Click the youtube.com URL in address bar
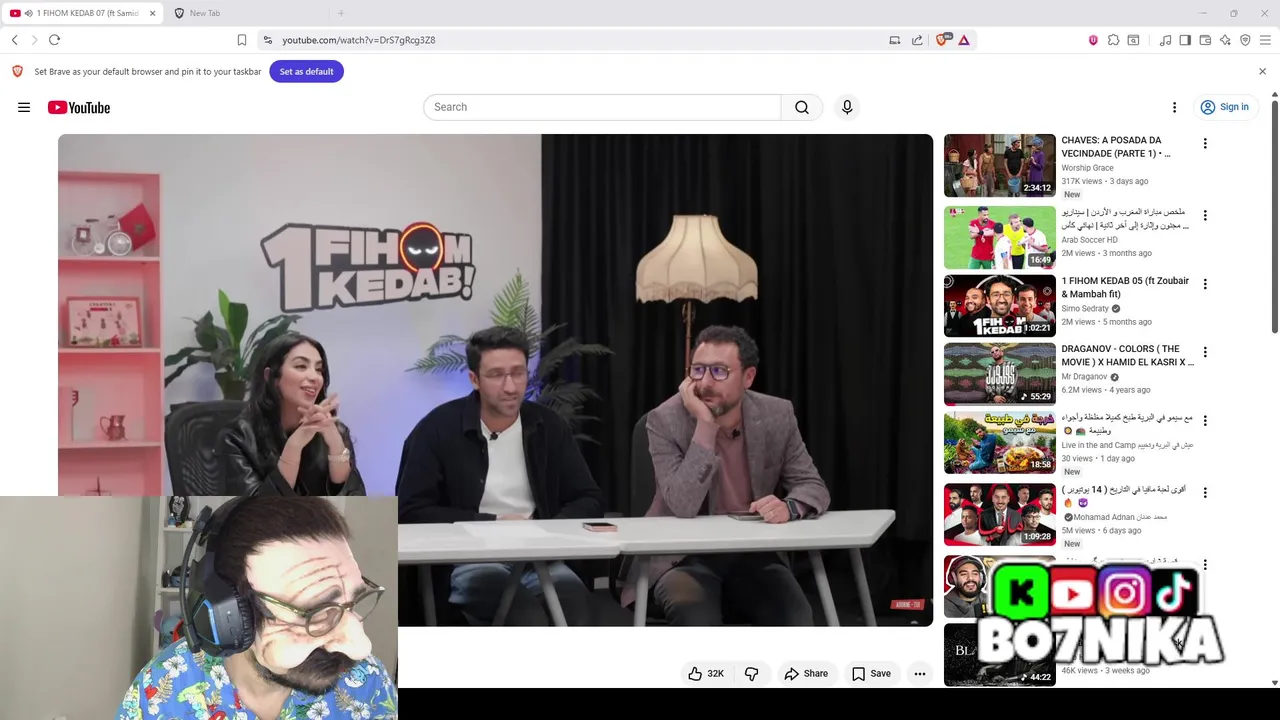The width and height of the screenshot is (1280, 720). [359, 40]
